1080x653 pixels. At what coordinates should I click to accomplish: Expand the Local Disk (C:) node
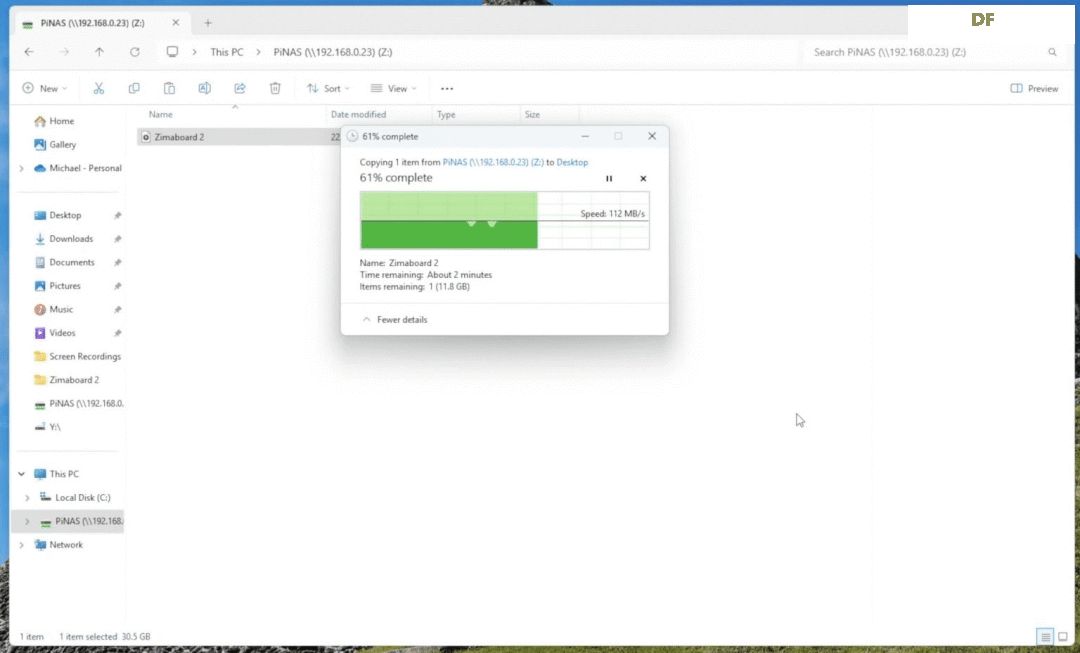[x=27, y=497]
